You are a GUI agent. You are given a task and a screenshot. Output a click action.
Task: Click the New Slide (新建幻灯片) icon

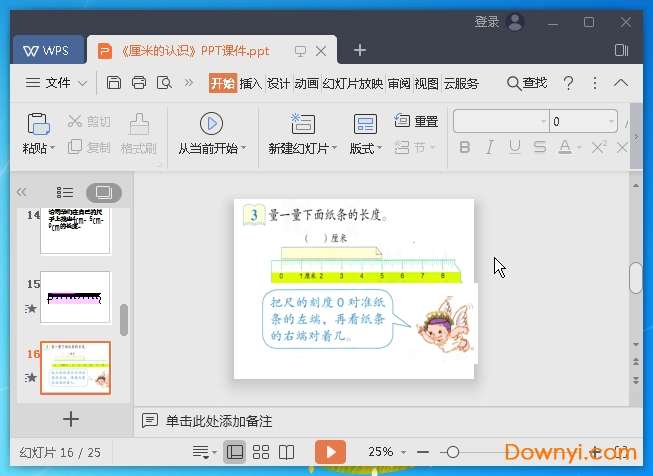[x=303, y=124]
